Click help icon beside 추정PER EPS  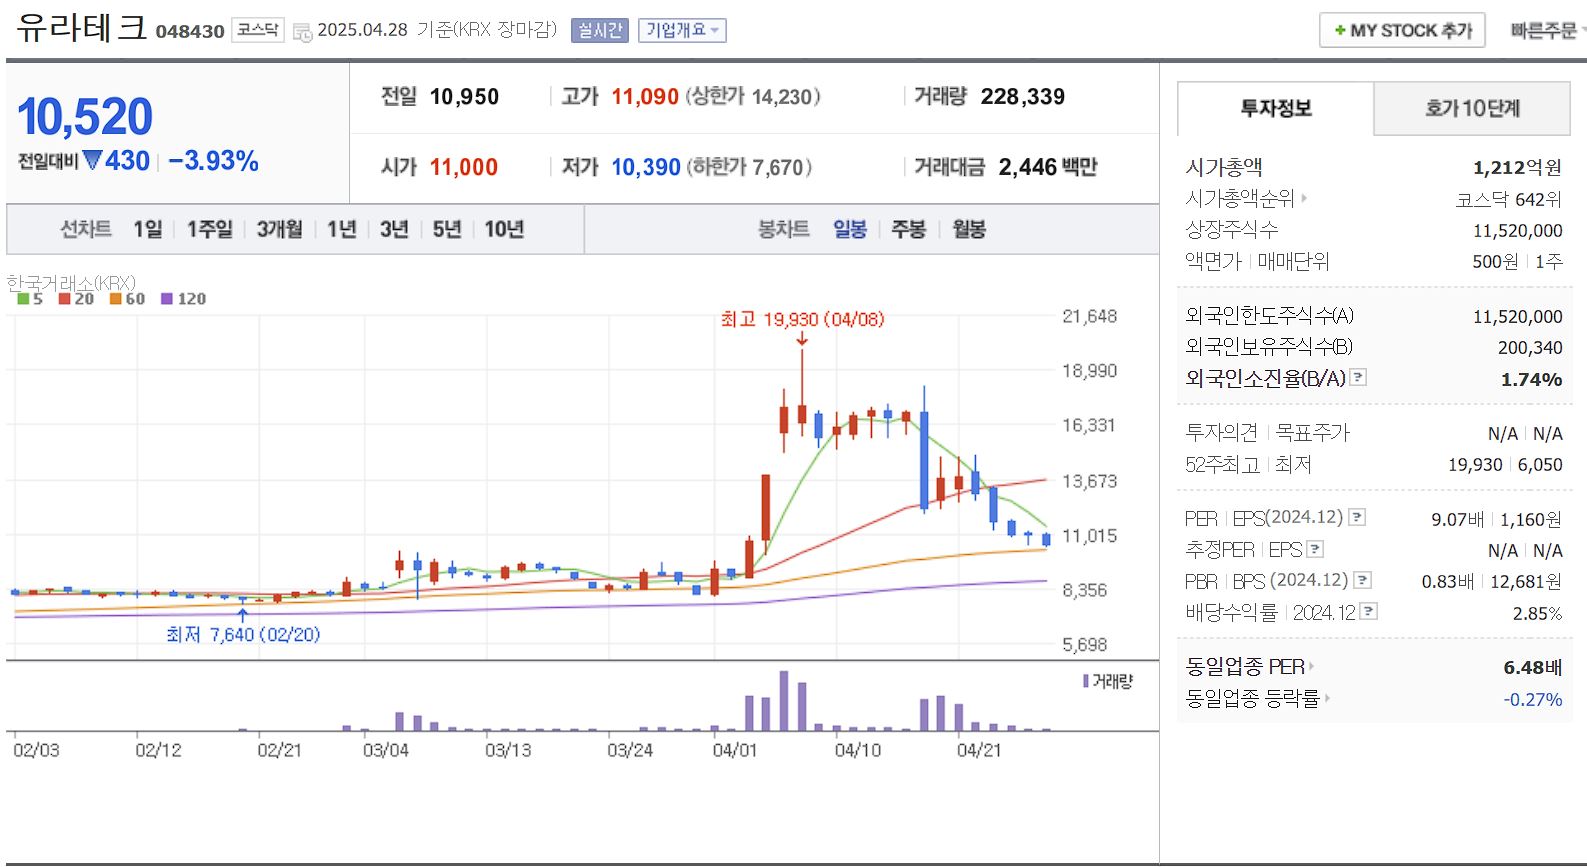pos(1315,549)
